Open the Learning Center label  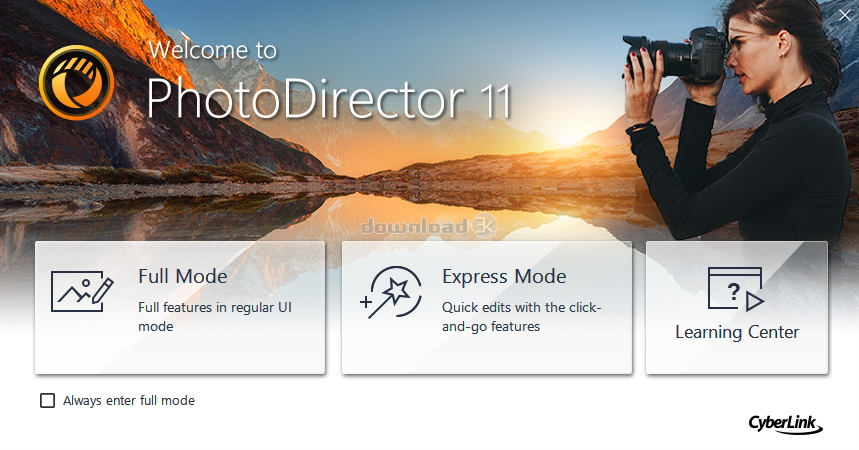click(x=737, y=333)
